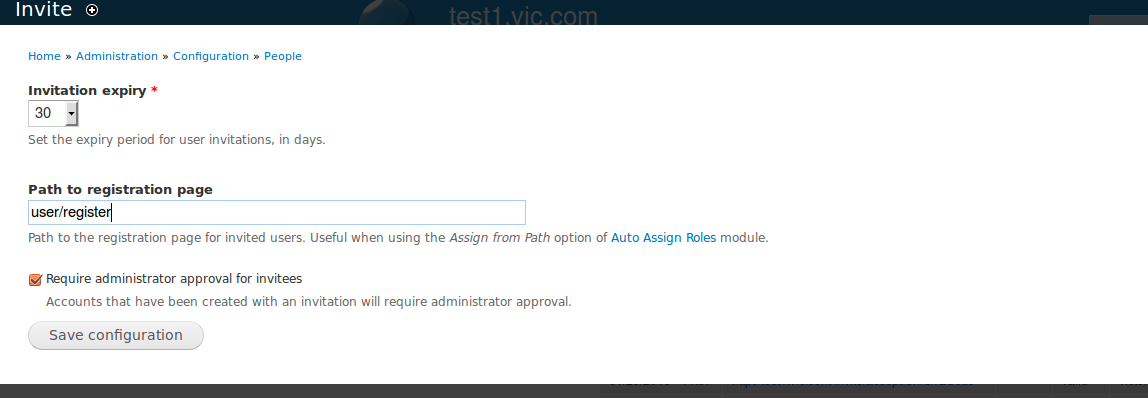The width and height of the screenshot is (1148, 398).
Task: Click the dimmed test1.vic.com site name
Action: click(523, 15)
